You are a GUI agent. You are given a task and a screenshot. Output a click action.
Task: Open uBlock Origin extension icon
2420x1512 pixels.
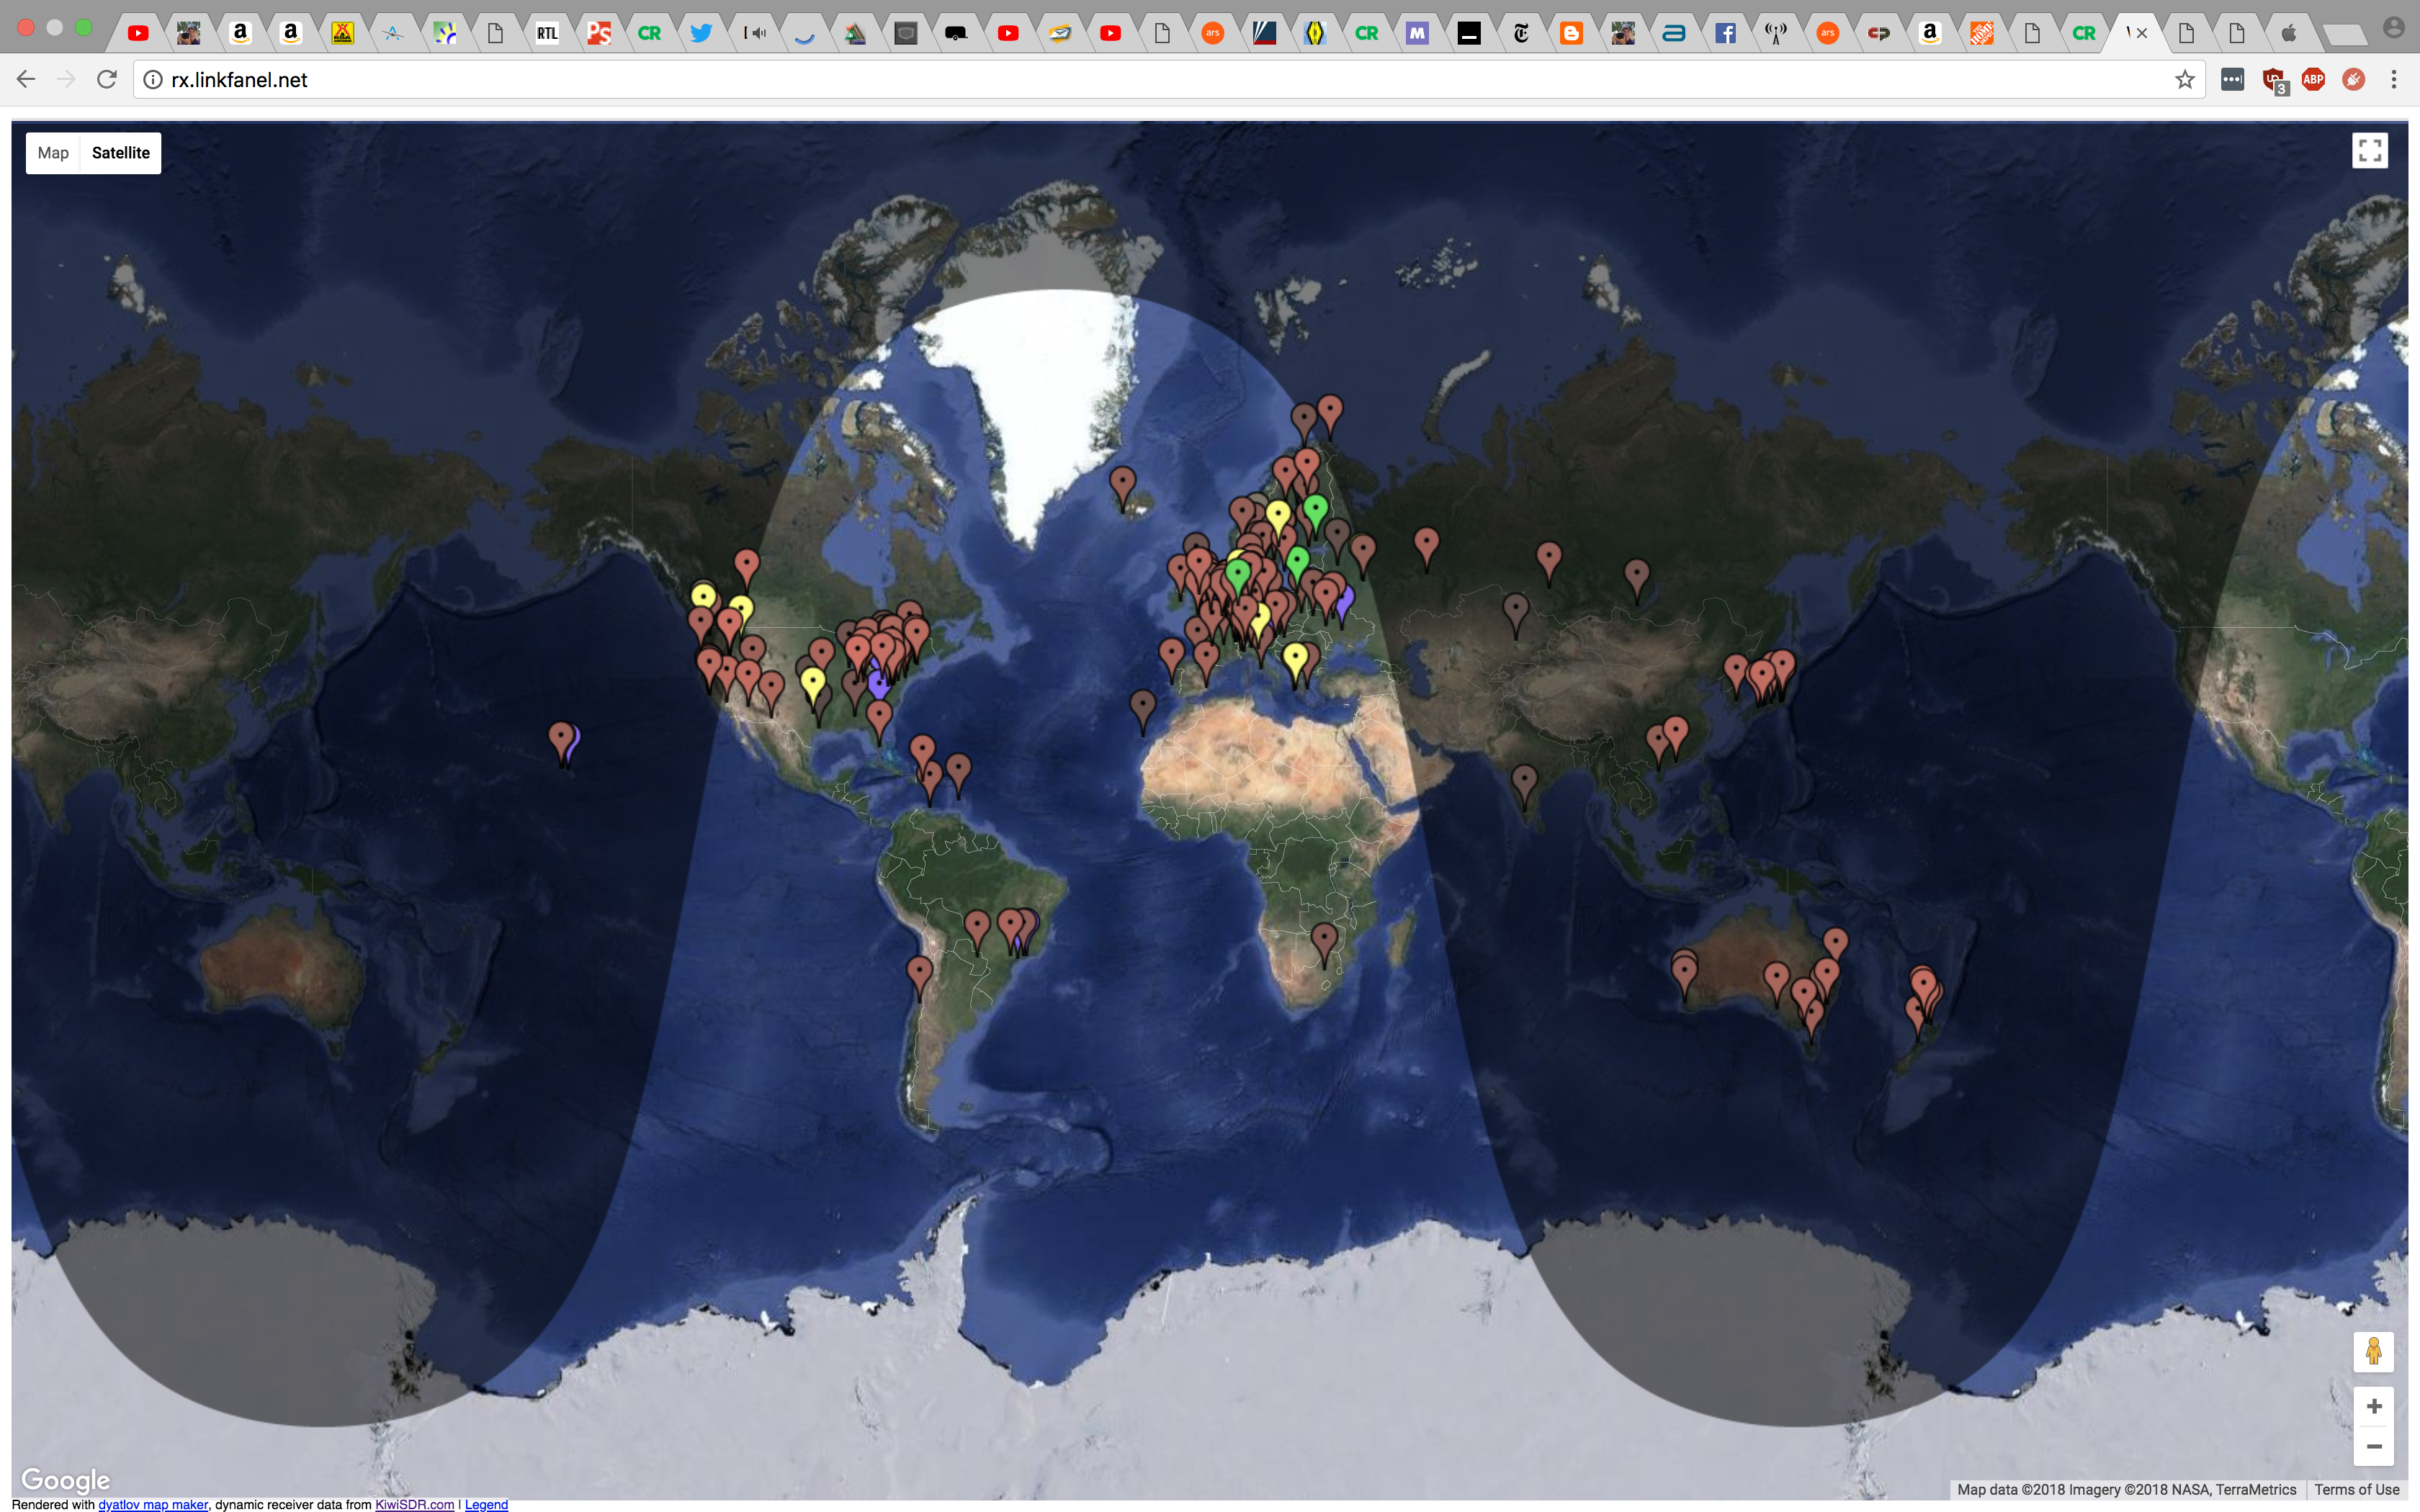pos(2273,80)
